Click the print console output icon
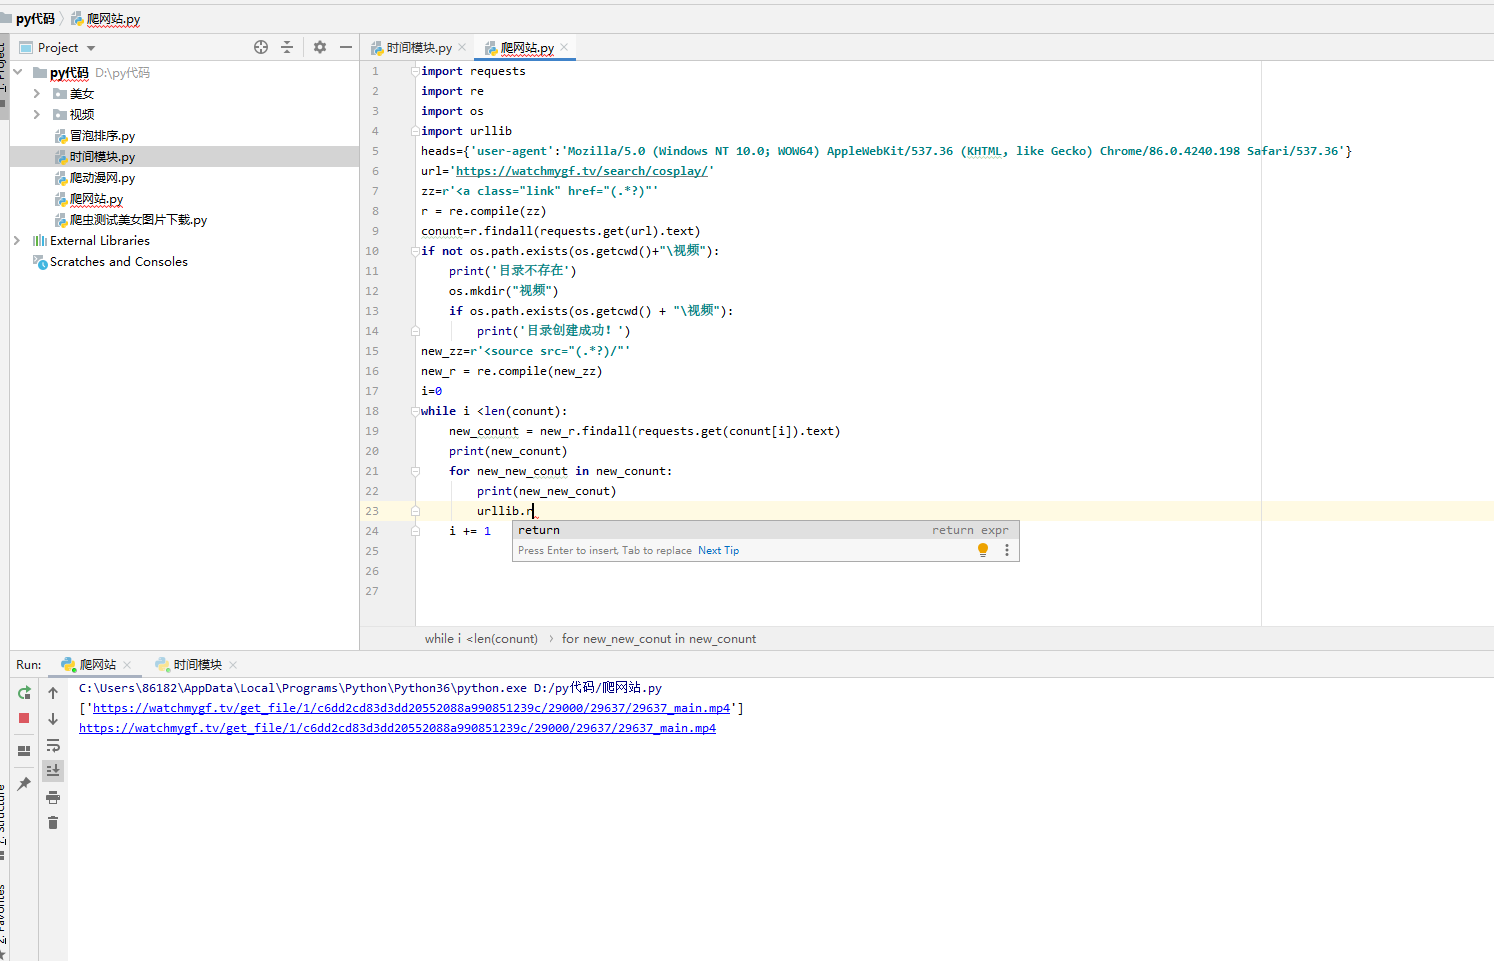 pyautogui.click(x=53, y=797)
